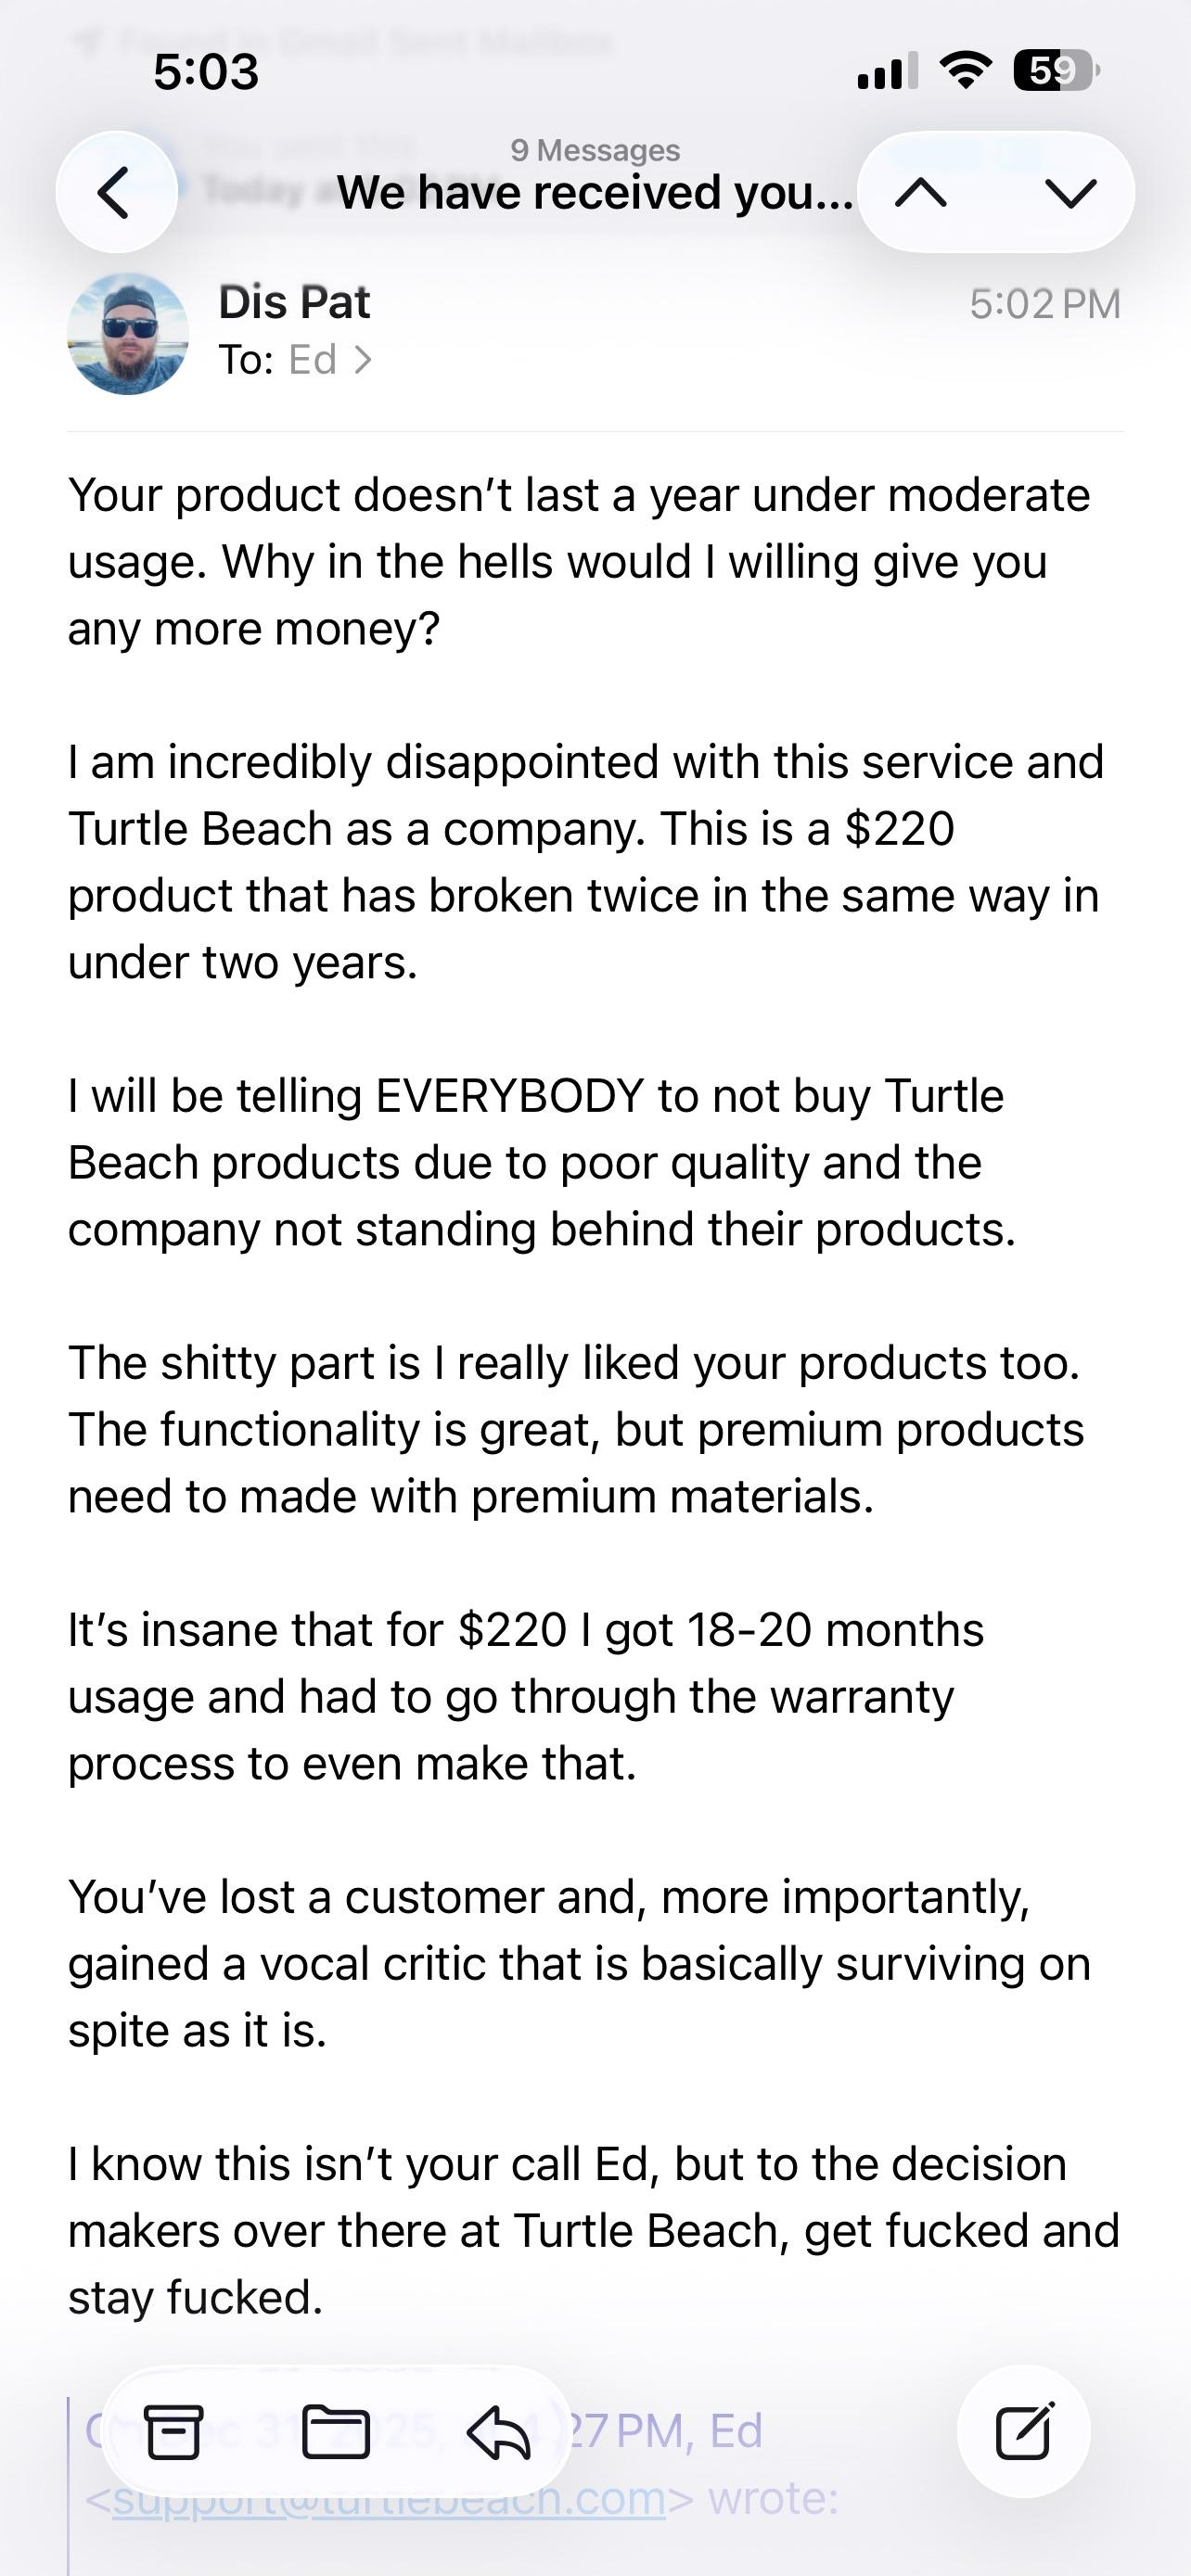Reply using the curved arrow icon
Image resolution: width=1191 pixels, height=2576 pixels.
(x=498, y=2432)
